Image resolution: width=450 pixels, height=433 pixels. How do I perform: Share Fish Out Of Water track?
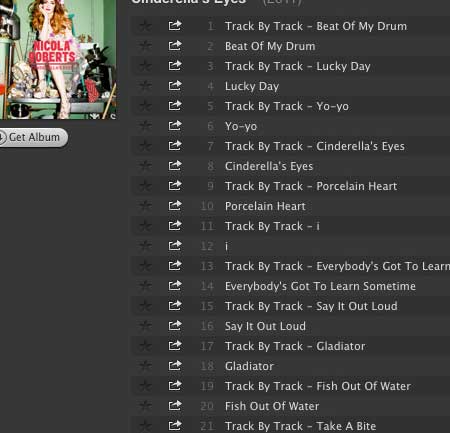175,406
